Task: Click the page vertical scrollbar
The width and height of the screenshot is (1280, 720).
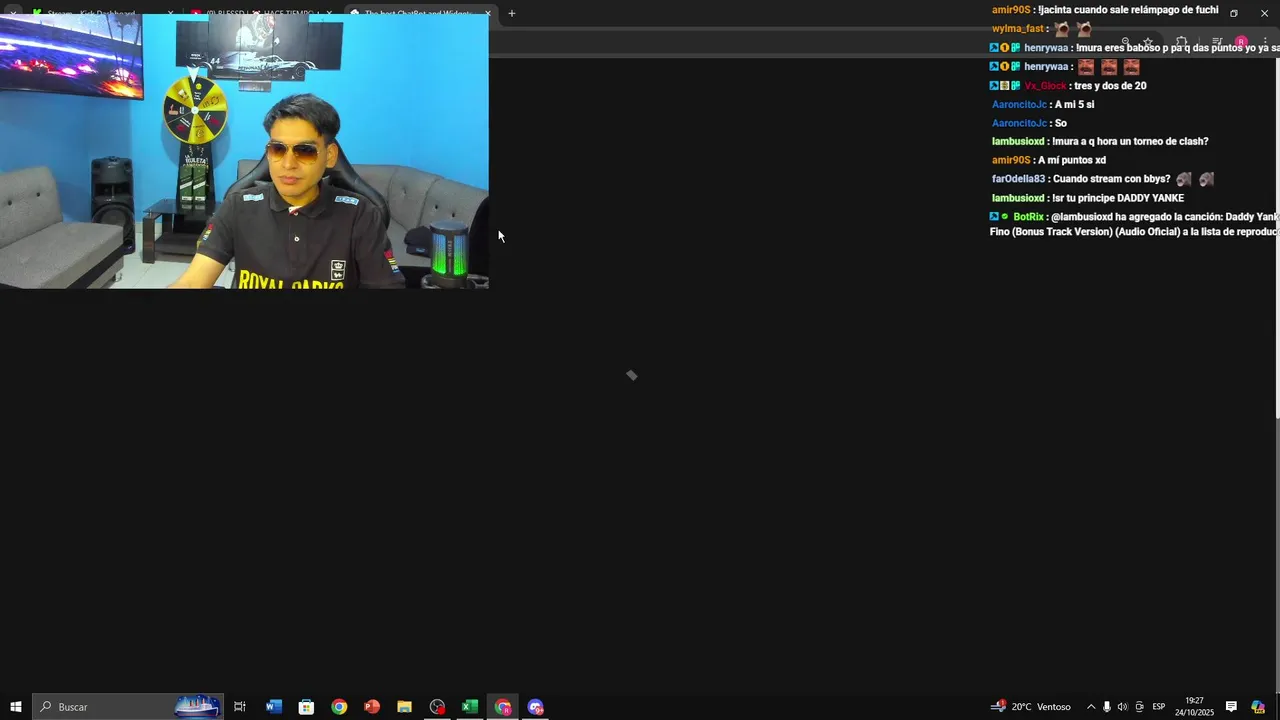Action: coord(1276,240)
